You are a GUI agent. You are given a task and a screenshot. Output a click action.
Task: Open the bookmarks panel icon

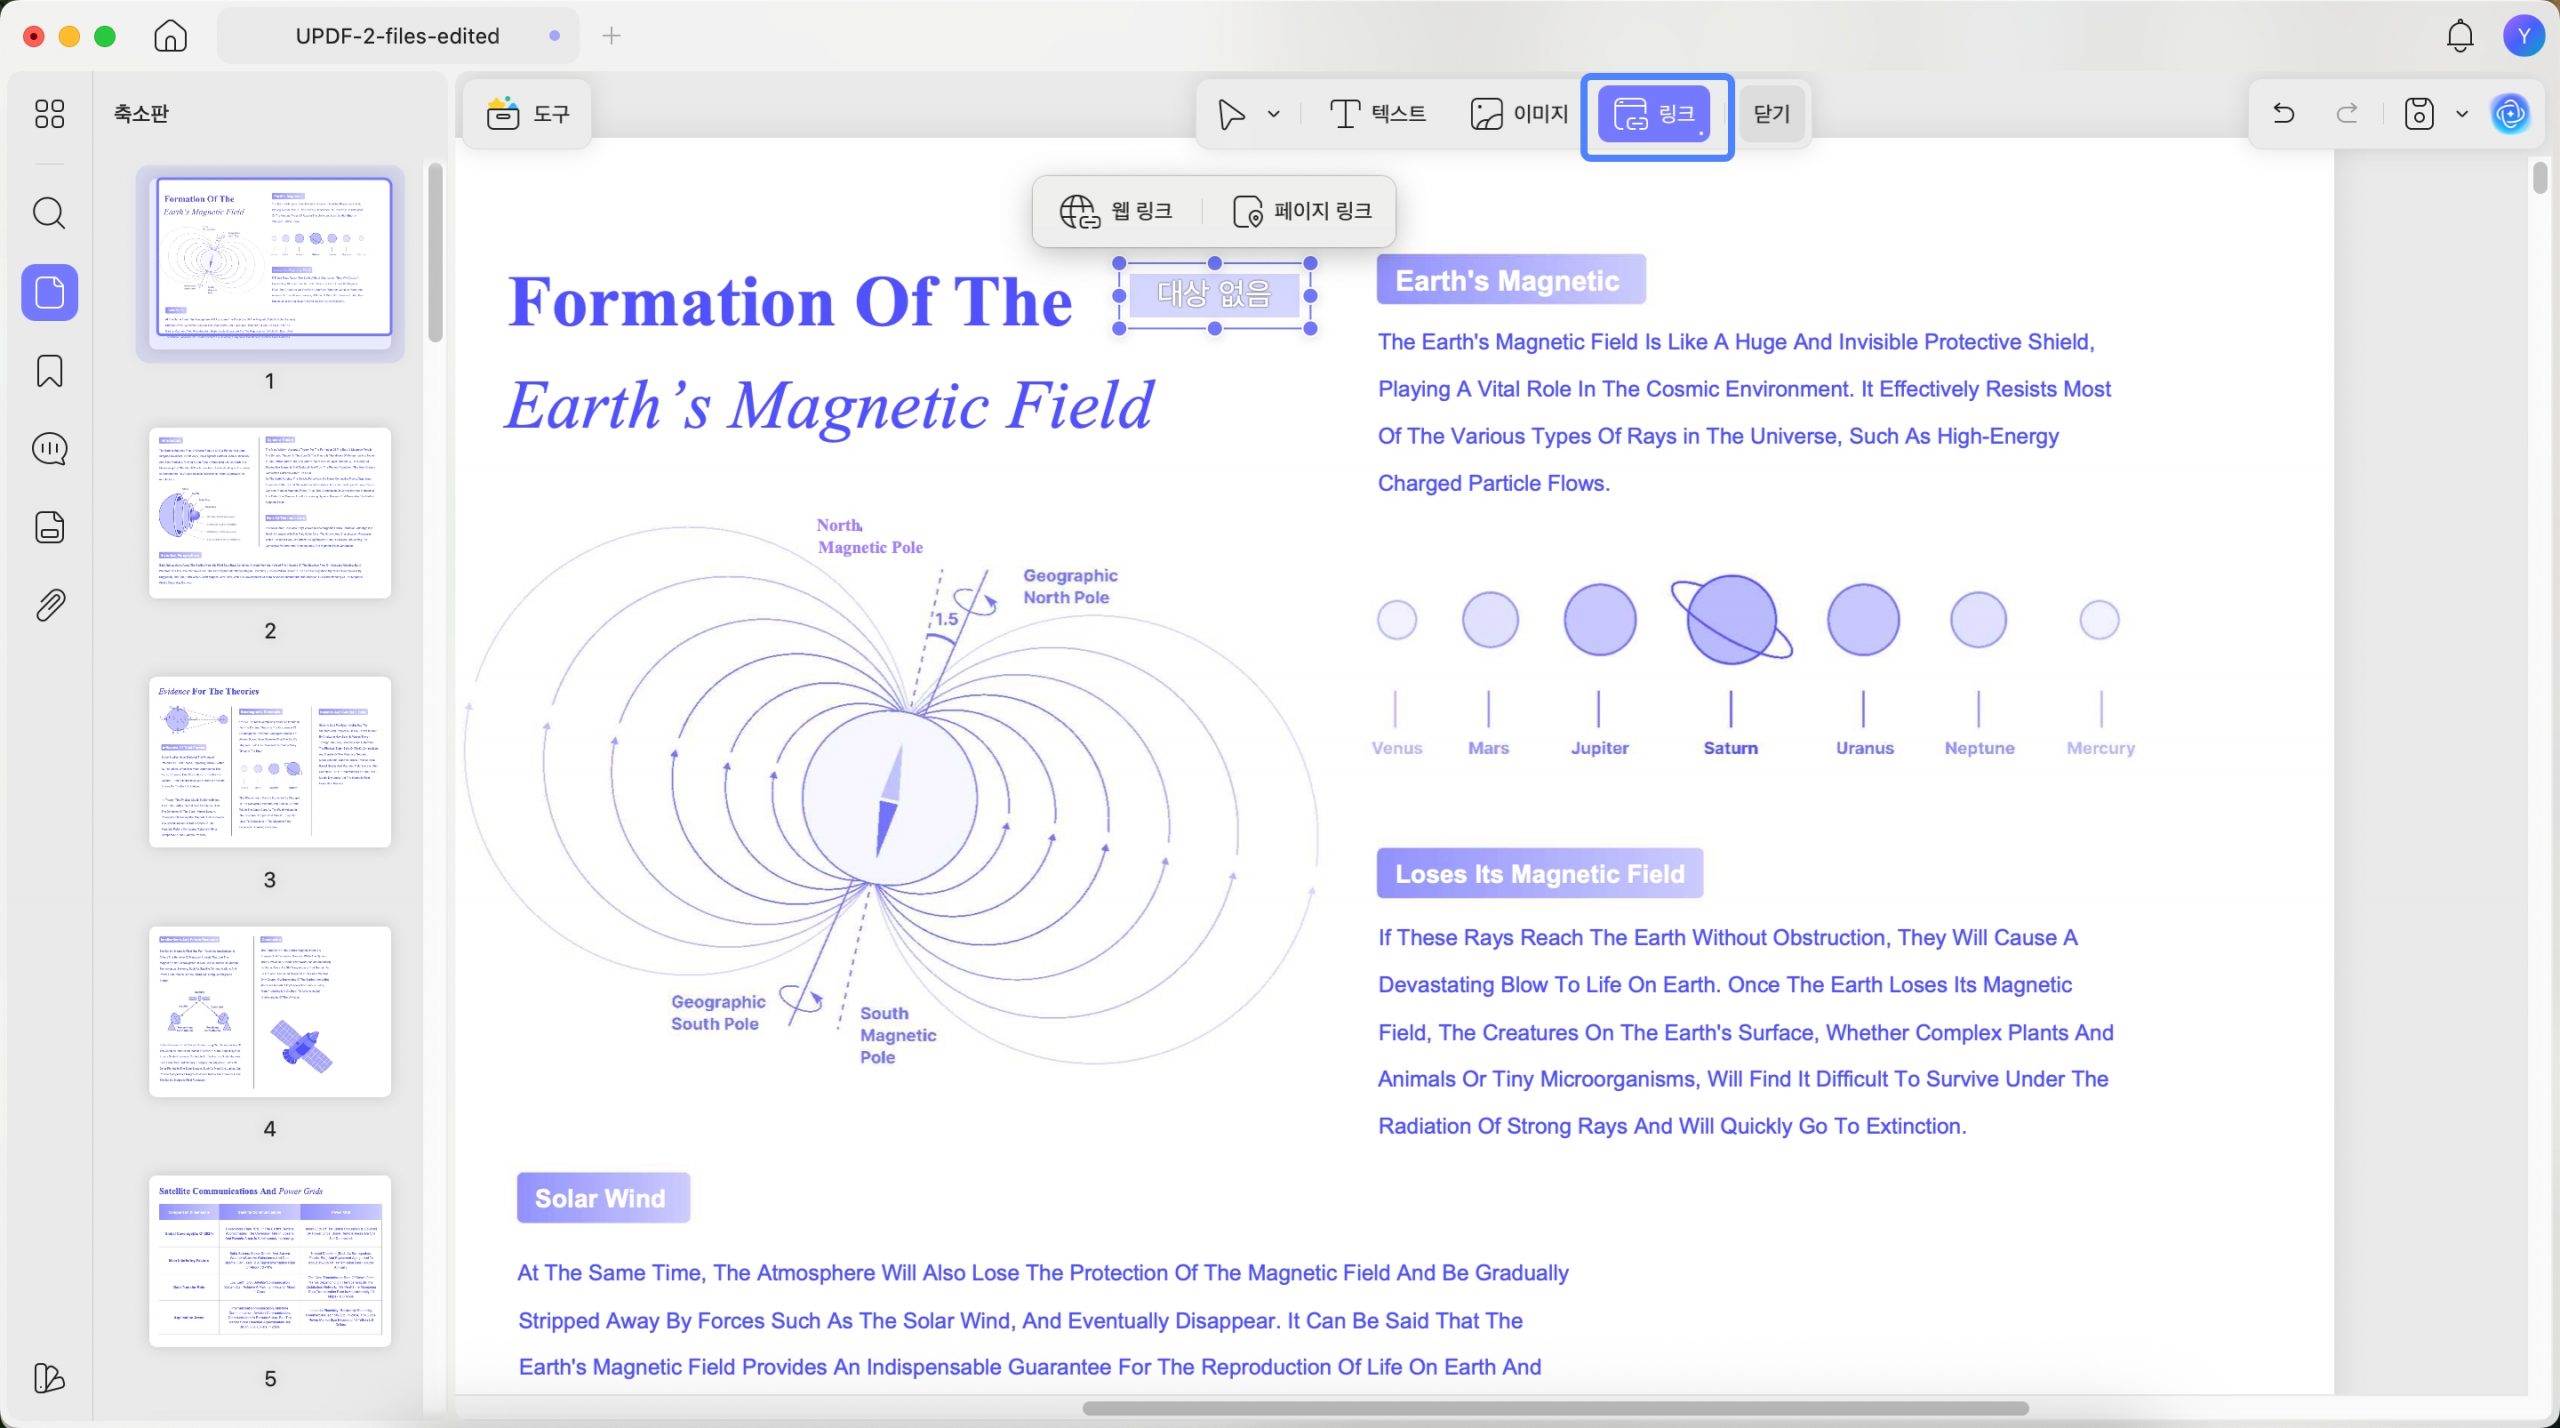49,371
